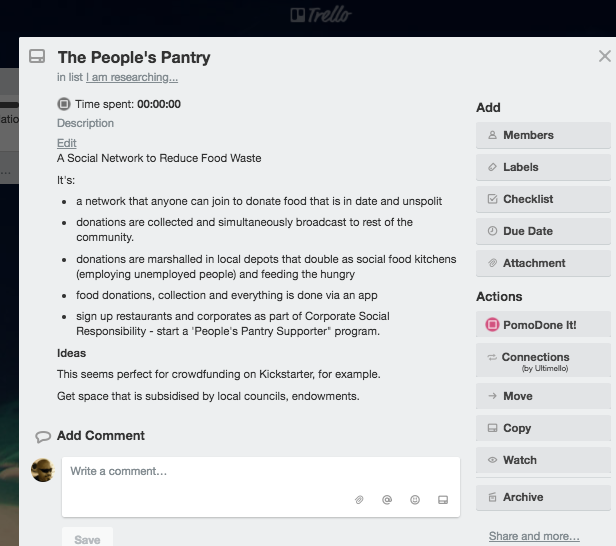The width and height of the screenshot is (616, 546).
Task: Click the card icon beside The People's Pantry title
Action: click(37, 56)
